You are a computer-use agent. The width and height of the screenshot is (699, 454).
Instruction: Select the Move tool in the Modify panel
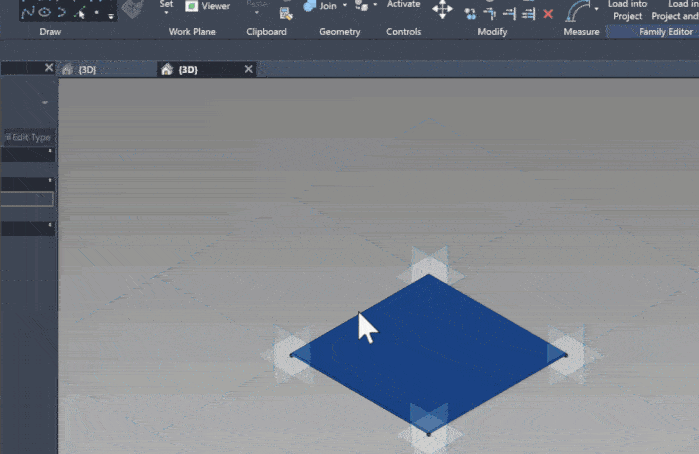point(442,9)
